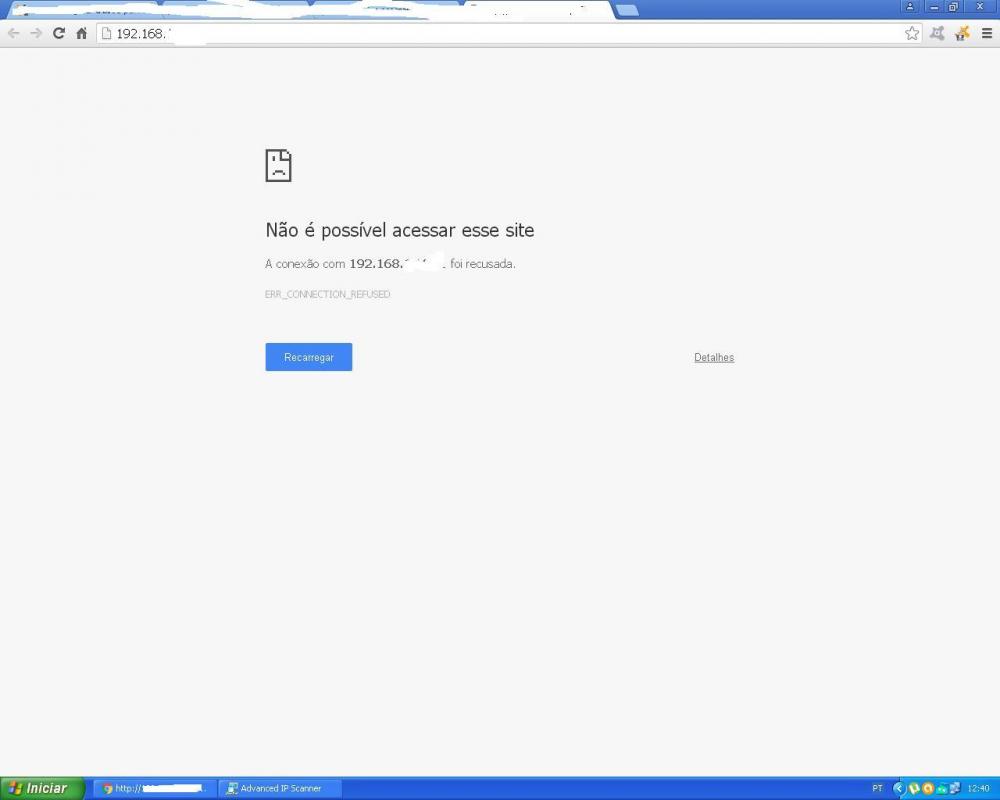
Task: Open the green device tray icon
Action: coord(942,789)
